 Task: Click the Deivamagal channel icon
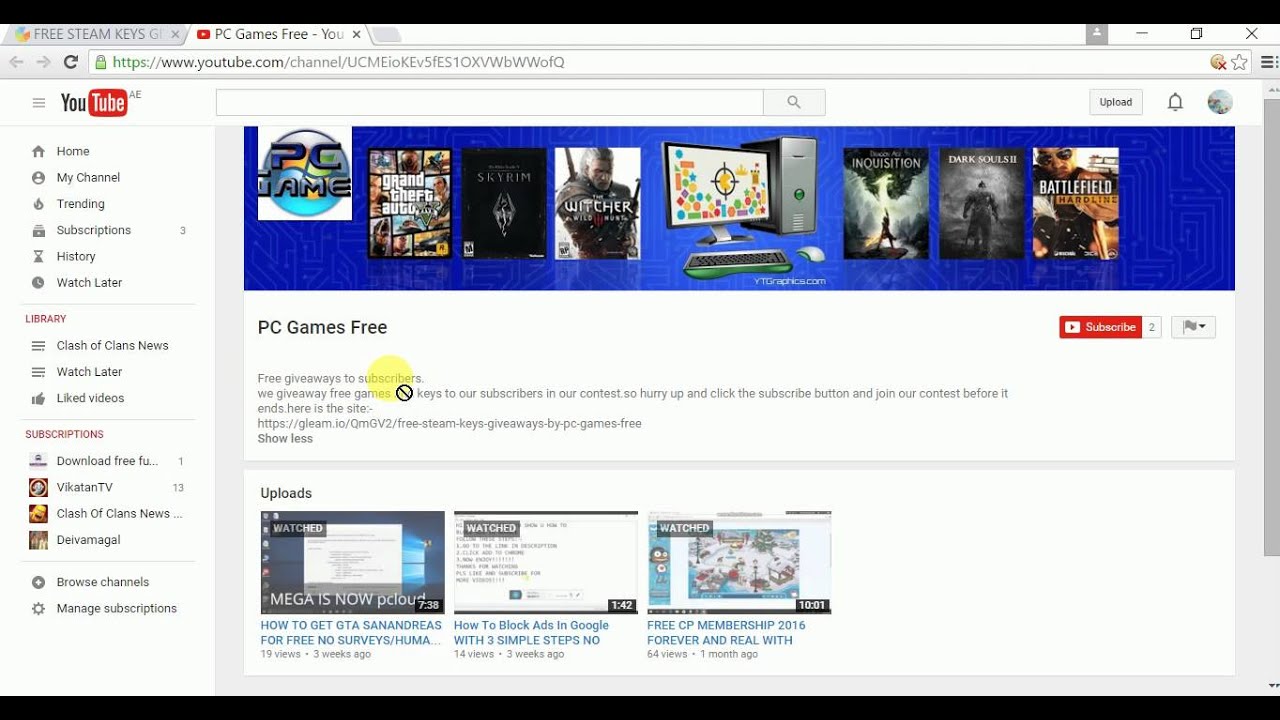pyautogui.click(x=38, y=540)
